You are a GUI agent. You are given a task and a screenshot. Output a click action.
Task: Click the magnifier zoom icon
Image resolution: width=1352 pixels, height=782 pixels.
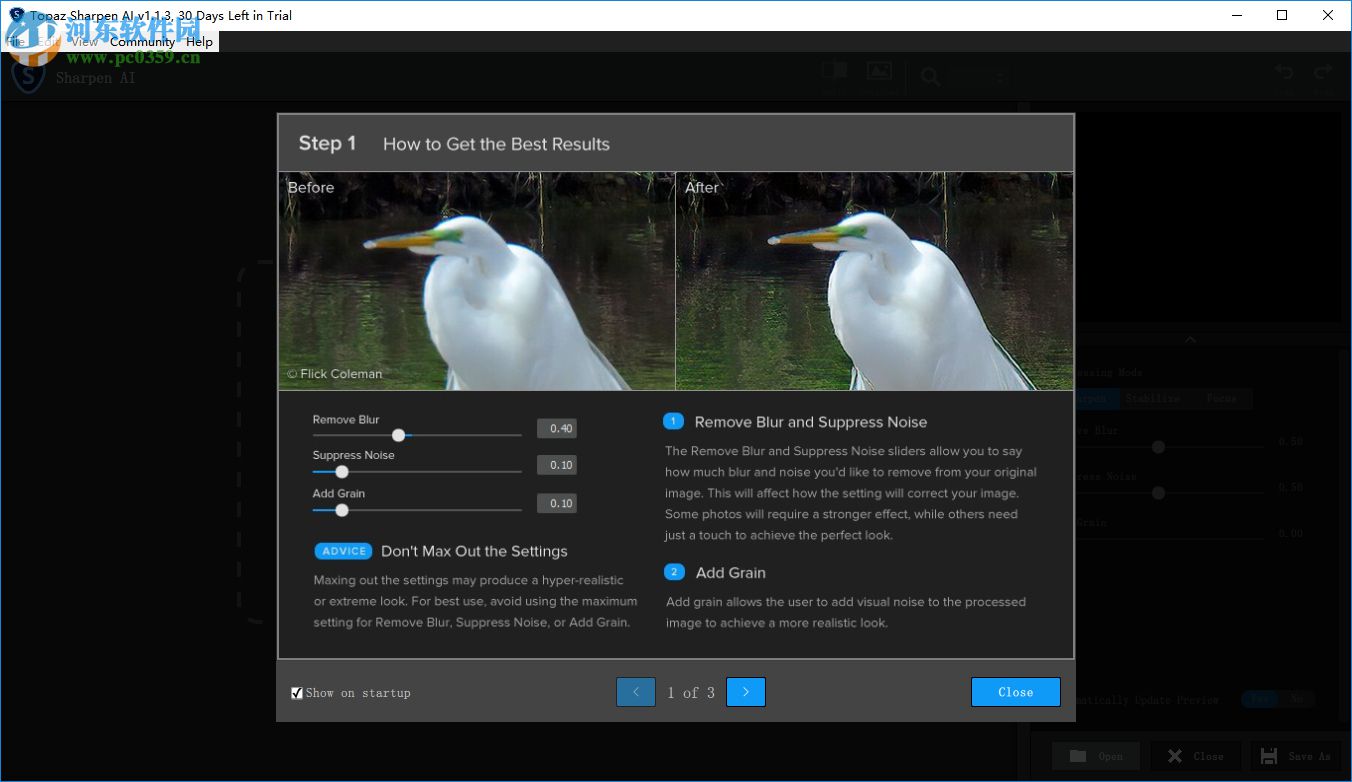coord(930,77)
